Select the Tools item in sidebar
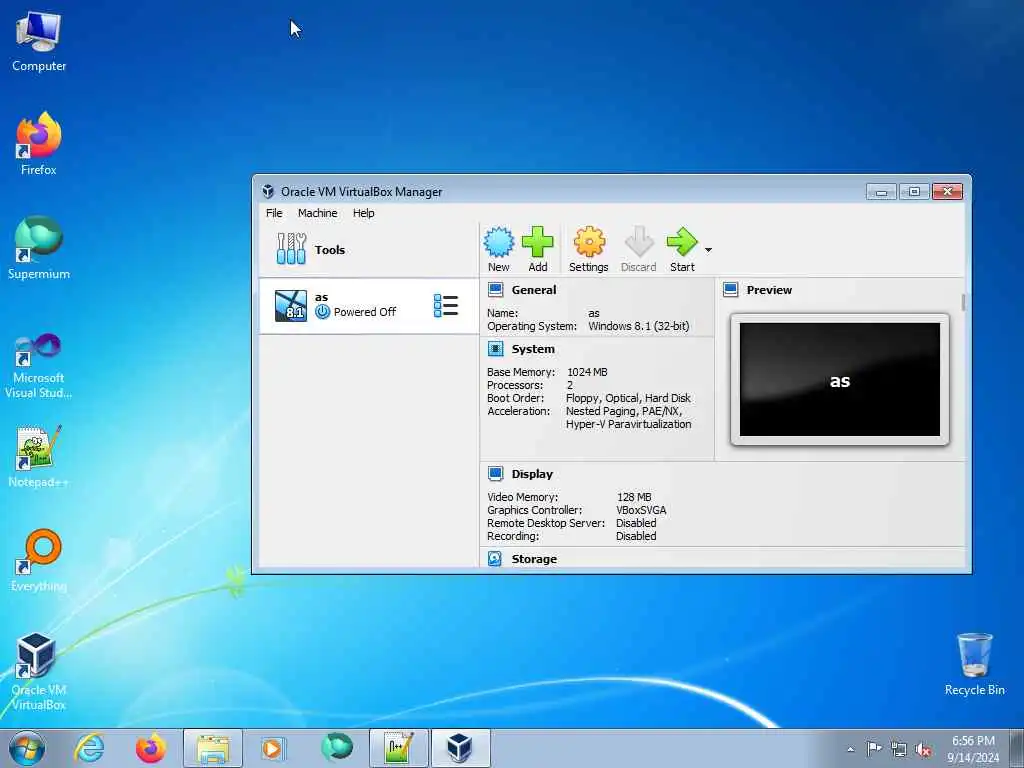 point(369,249)
